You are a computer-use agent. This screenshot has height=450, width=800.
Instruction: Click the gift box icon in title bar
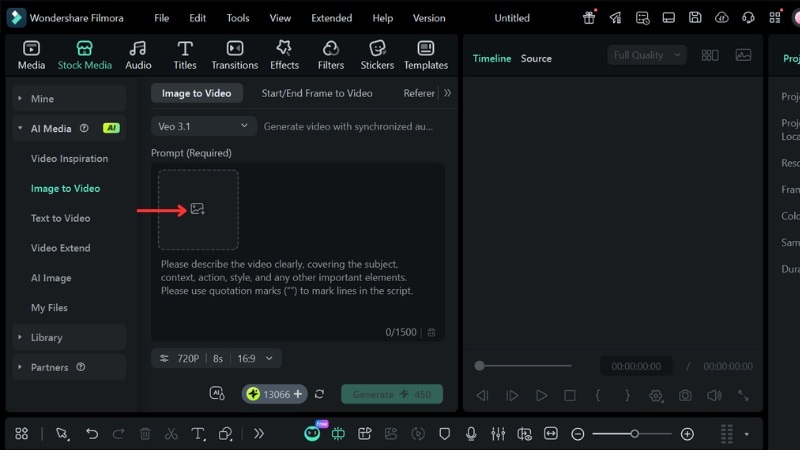click(589, 18)
